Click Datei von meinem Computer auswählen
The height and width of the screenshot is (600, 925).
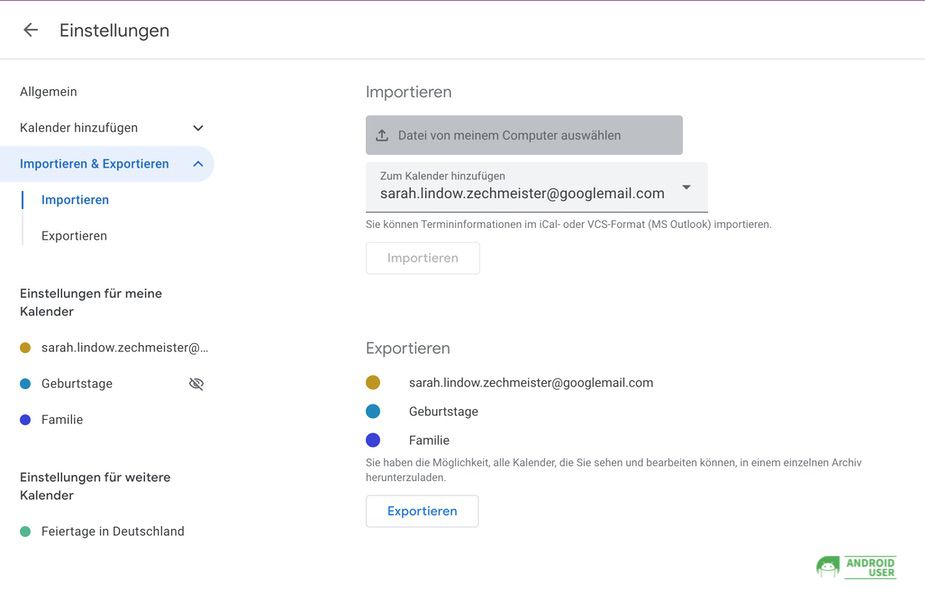[524, 135]
